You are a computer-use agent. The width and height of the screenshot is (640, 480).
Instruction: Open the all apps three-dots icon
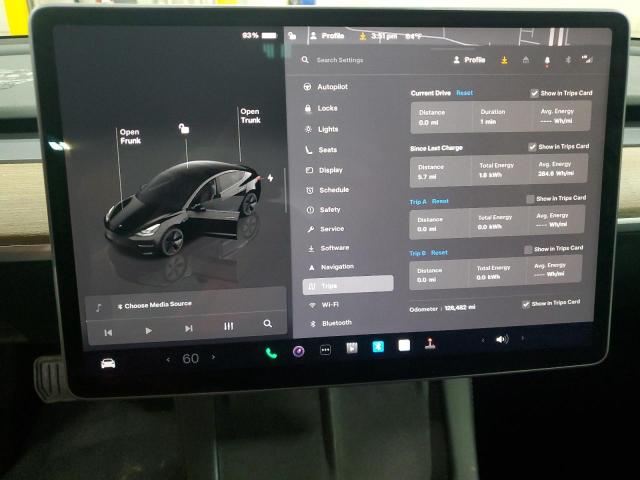pos(325,350)
